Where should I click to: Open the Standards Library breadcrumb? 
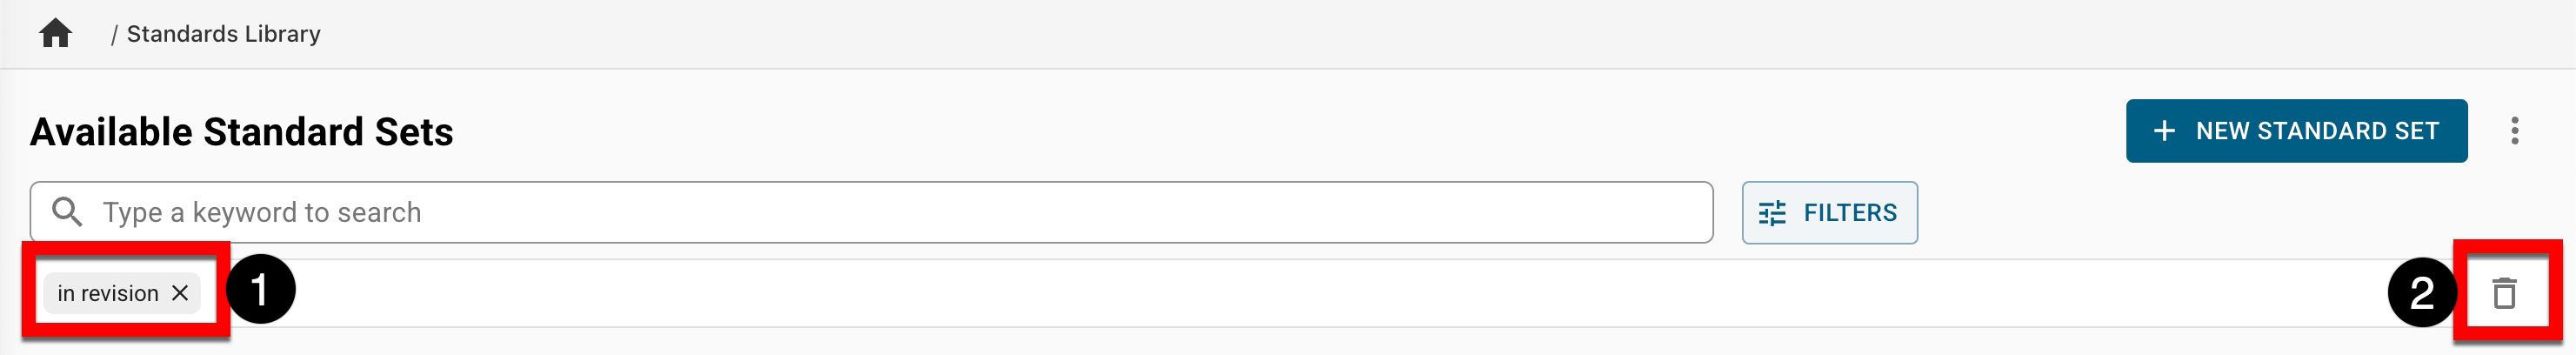pyautogui.click(x=223, y=34)
